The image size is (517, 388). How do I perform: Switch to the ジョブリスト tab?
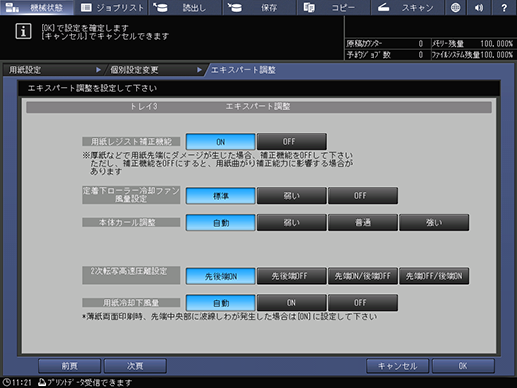point(112,7)
